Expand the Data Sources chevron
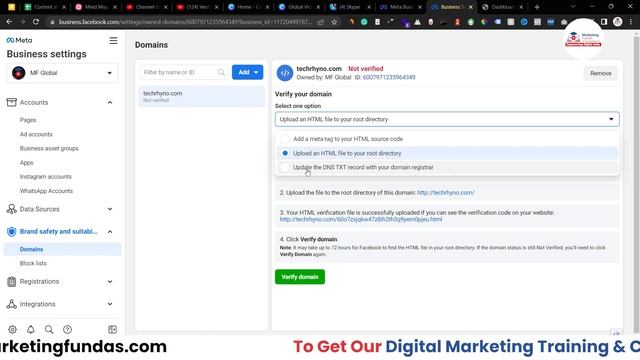This screenshot has height=360, width=640. 110,209
